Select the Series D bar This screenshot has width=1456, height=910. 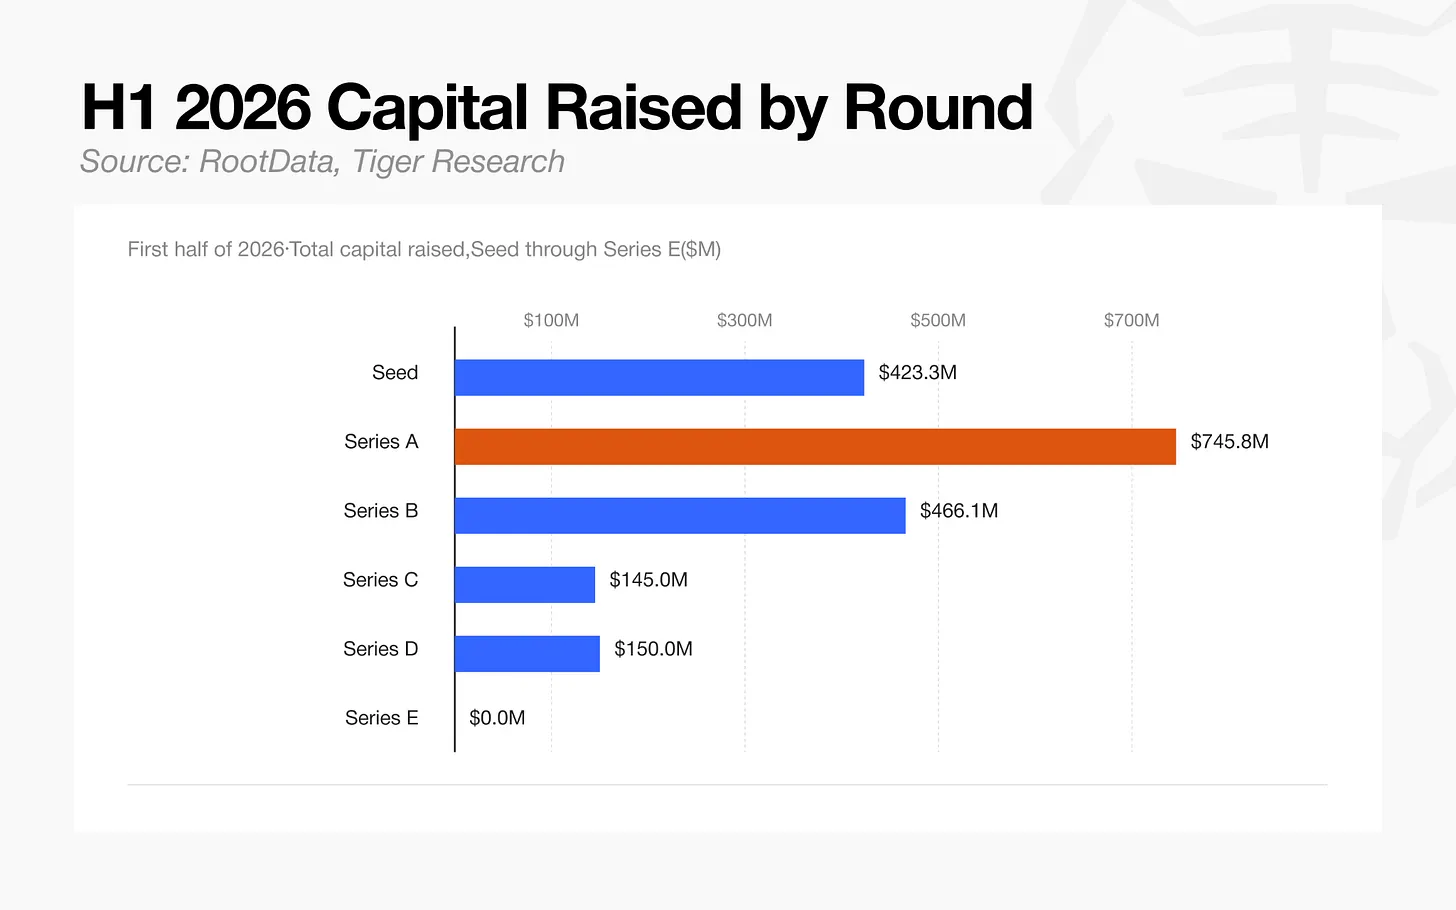tap(527, 654)
